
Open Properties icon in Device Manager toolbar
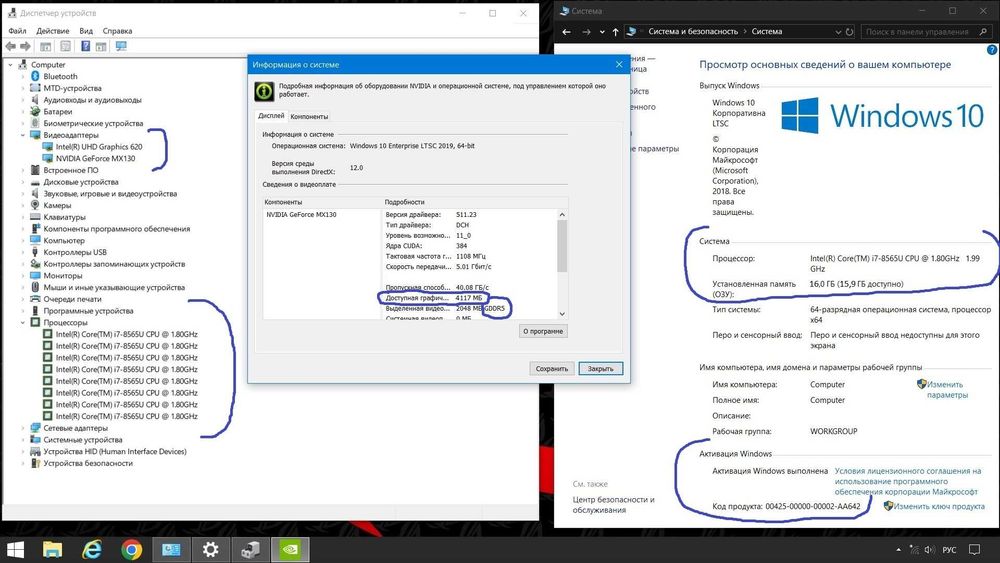(x=65, y=47)
